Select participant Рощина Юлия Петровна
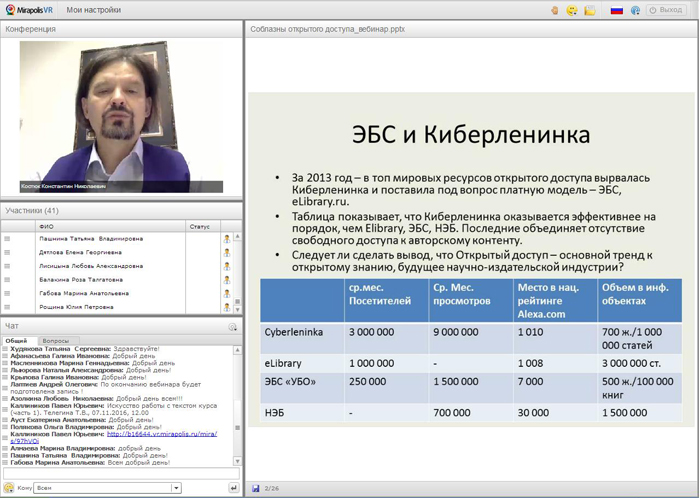This screenshot has height=498, width=700. (76, 307)
